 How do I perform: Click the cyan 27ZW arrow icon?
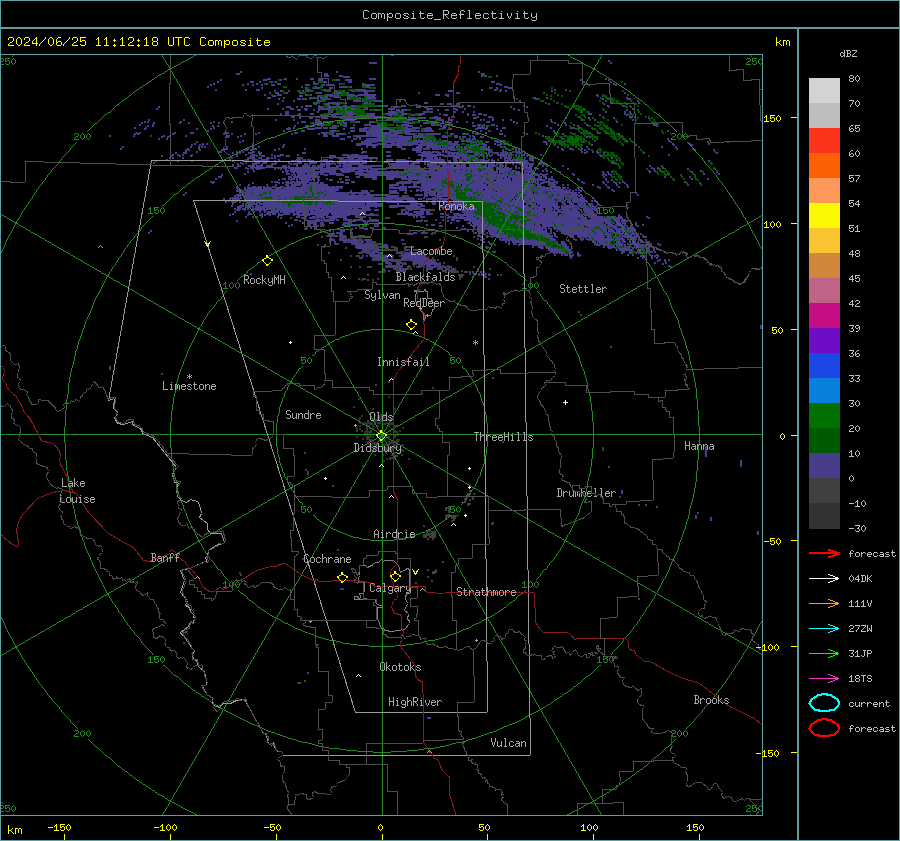(824, 629)
